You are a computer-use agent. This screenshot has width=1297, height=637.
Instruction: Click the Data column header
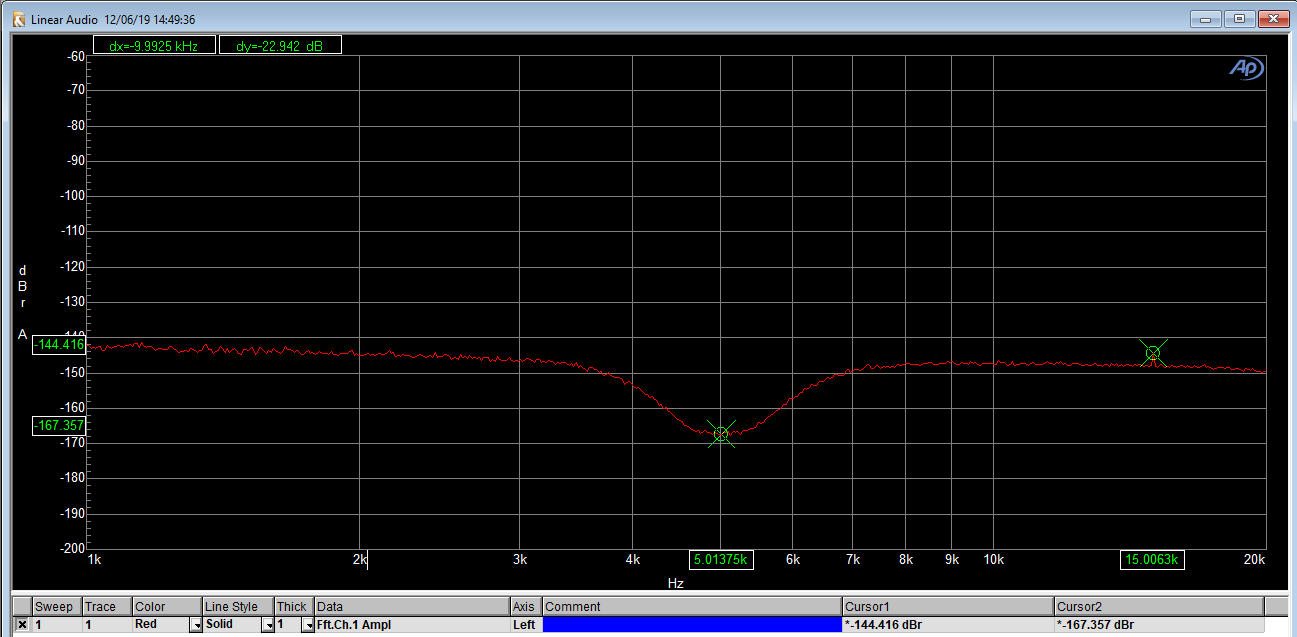(412, 607)
